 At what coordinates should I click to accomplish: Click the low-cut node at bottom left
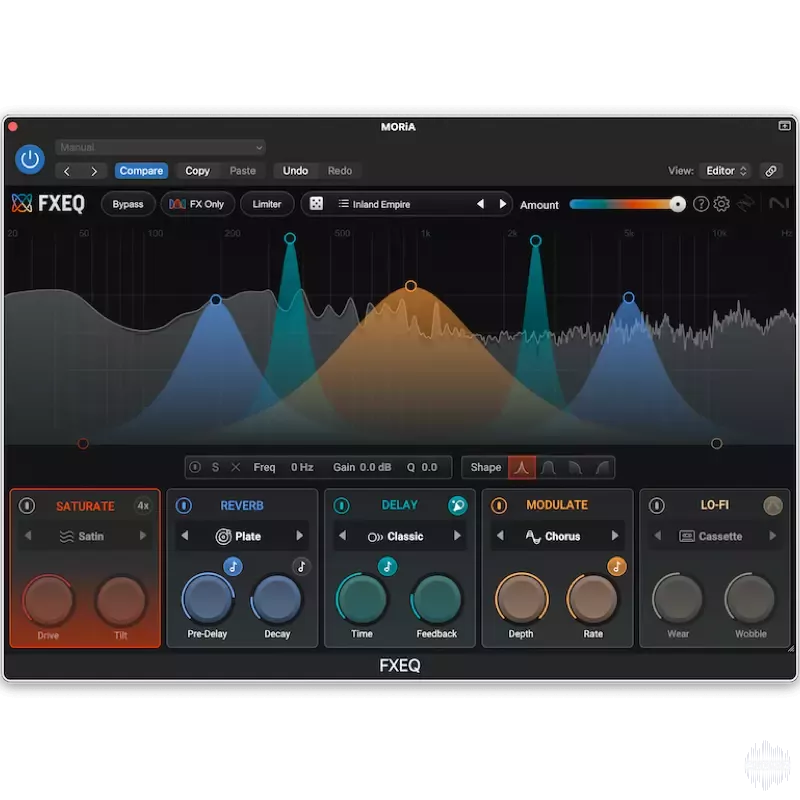[83, 444]
